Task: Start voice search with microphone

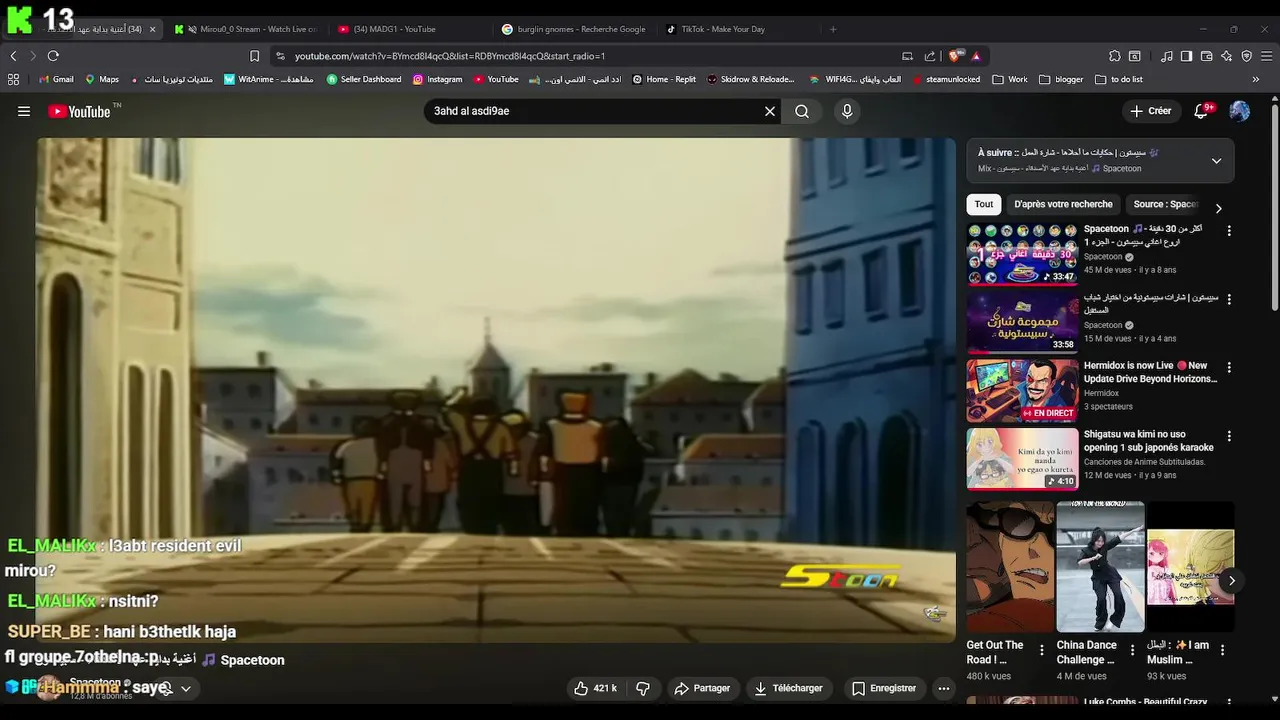Action: (x=847, y=111)
